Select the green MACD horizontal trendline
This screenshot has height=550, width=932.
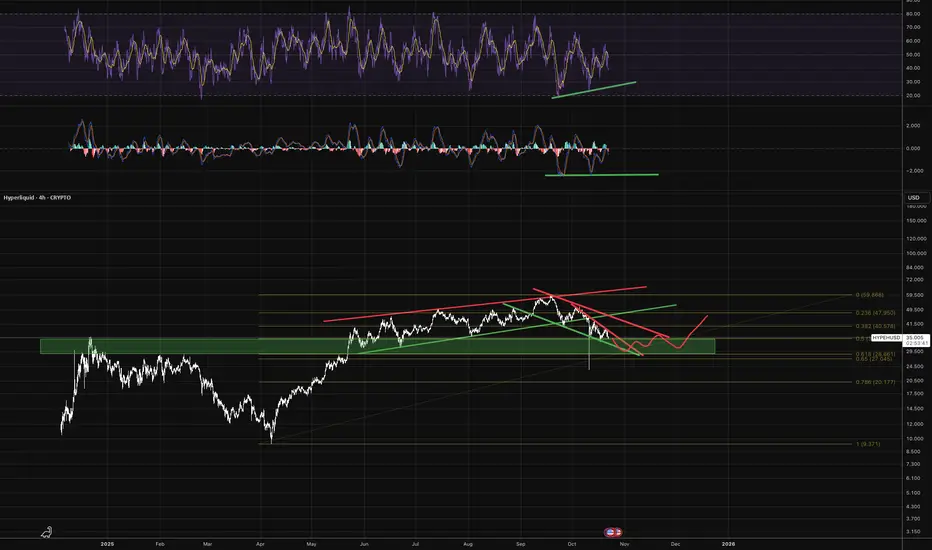pos(602,175)
